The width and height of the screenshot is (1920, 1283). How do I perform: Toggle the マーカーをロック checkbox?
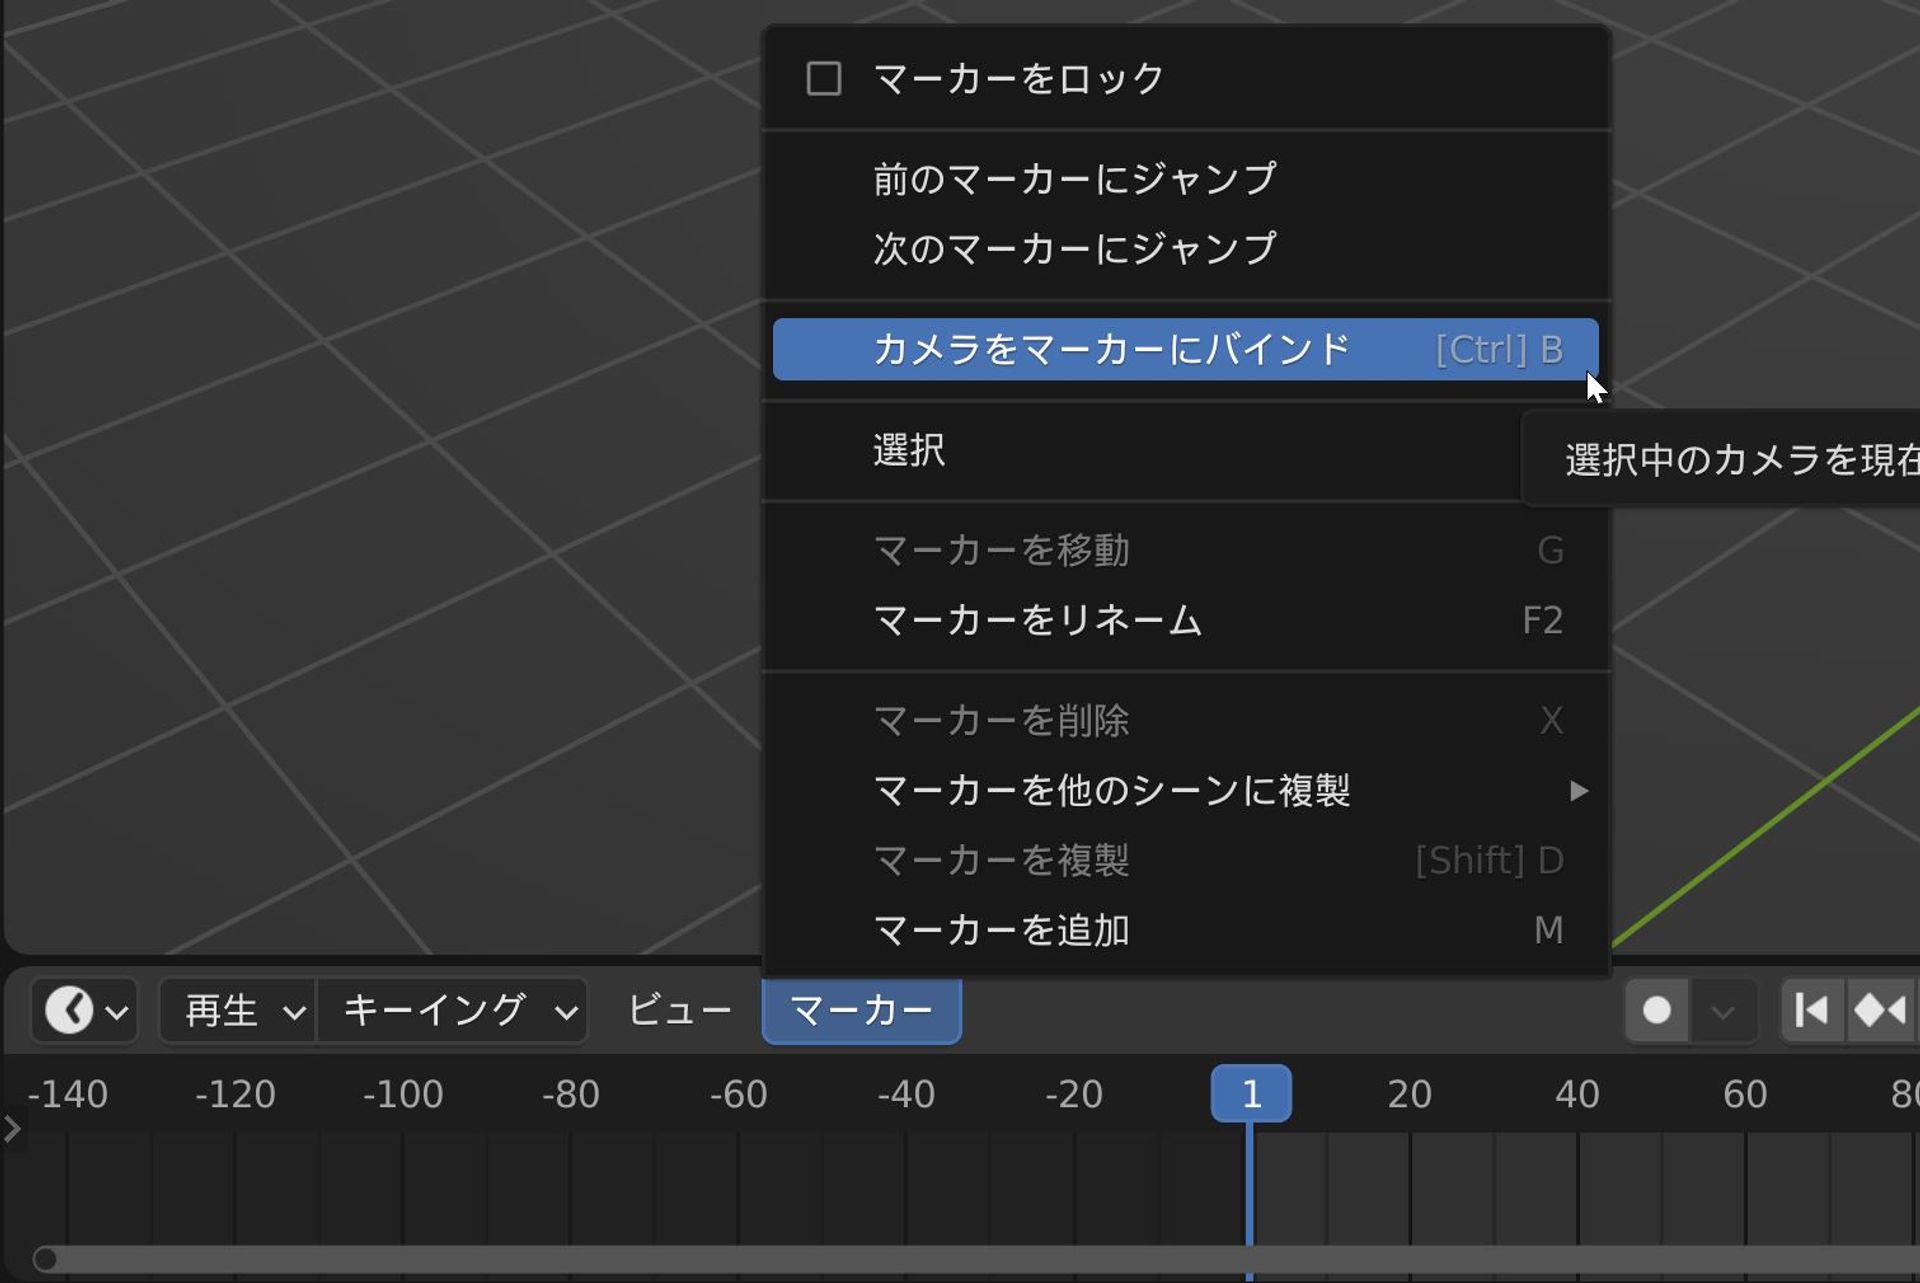point(822,78)
